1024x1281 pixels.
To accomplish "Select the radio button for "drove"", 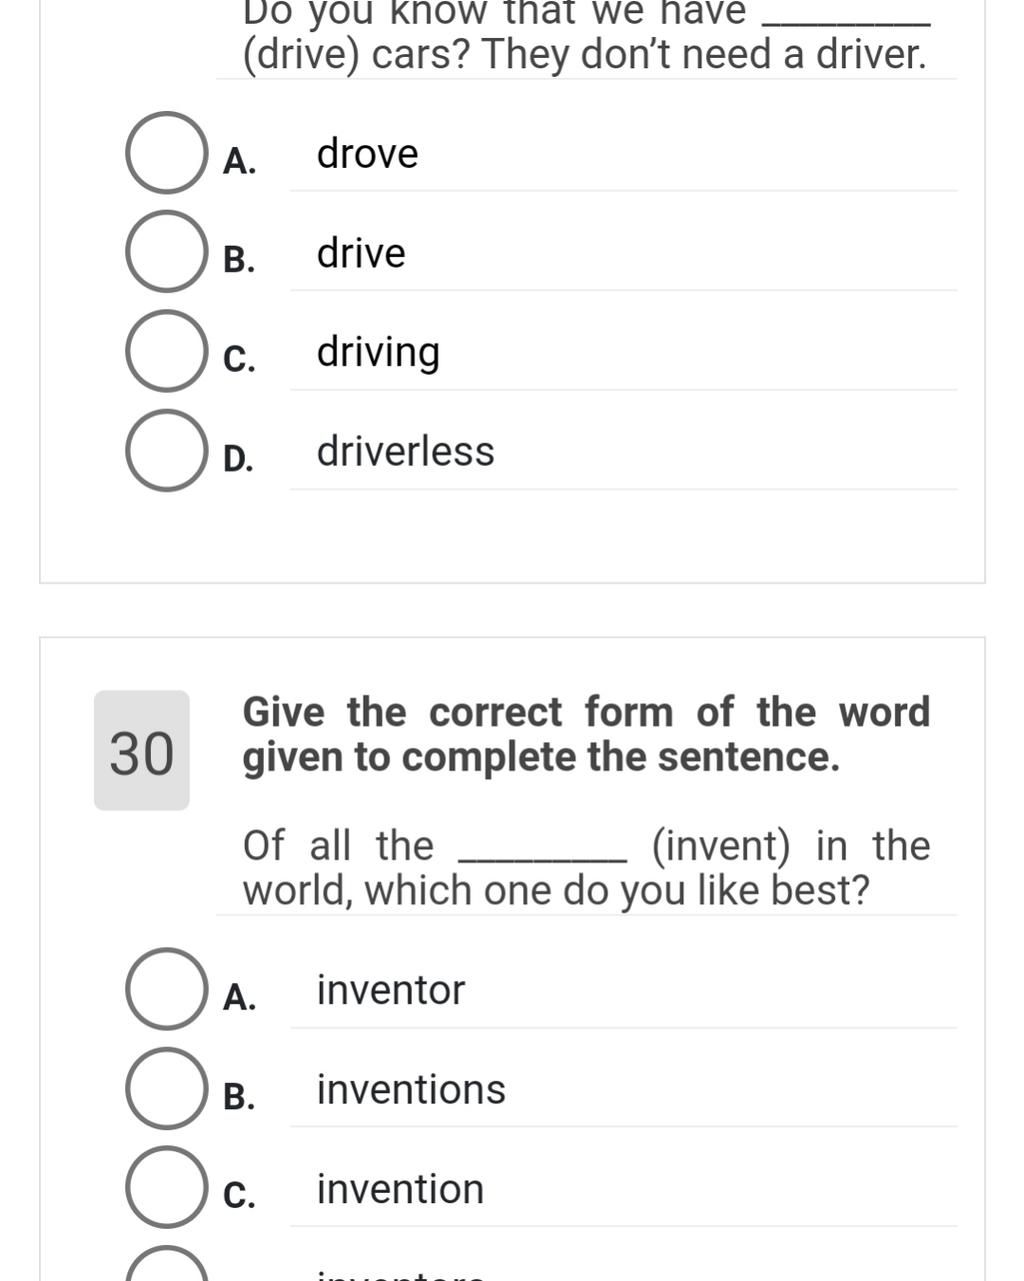I will pyautogui.click(x=166, y=153).
